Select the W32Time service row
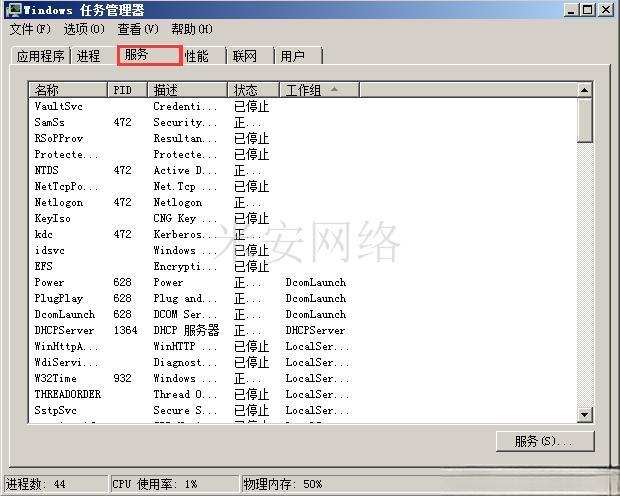Image resolution: width=620 pixels, height=496 pixels. click(303, 378)
